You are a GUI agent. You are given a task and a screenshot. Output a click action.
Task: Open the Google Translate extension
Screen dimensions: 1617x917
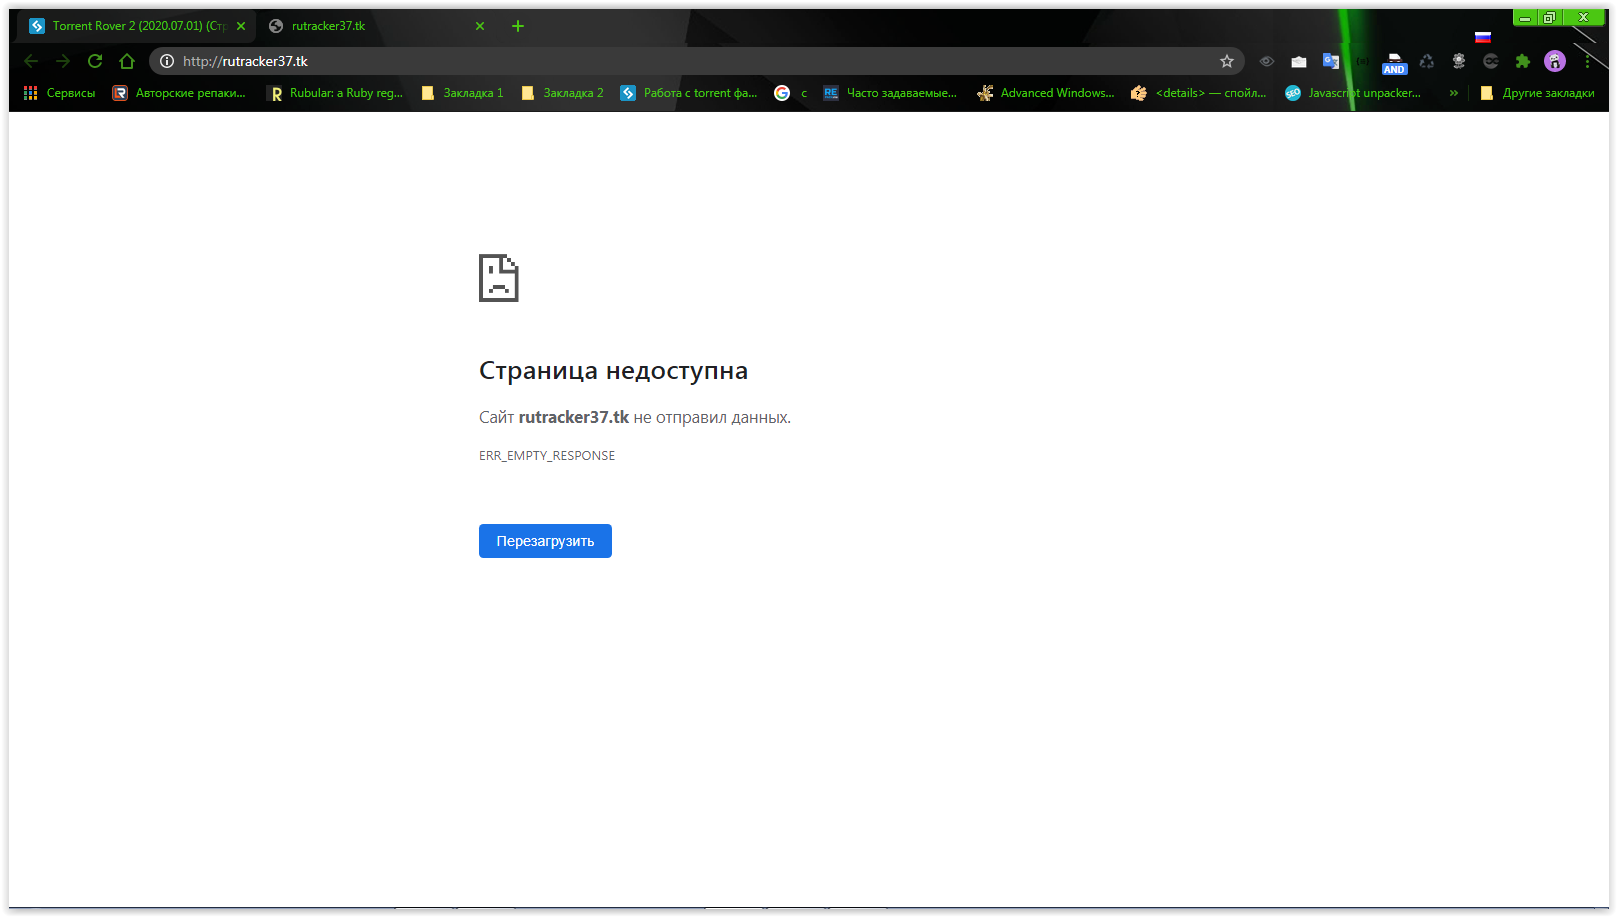(1331, 61)
